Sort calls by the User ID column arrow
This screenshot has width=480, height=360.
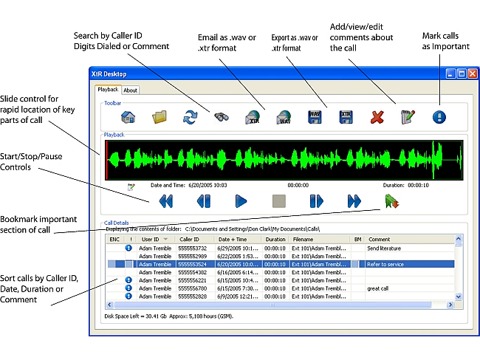pos(165,239)
